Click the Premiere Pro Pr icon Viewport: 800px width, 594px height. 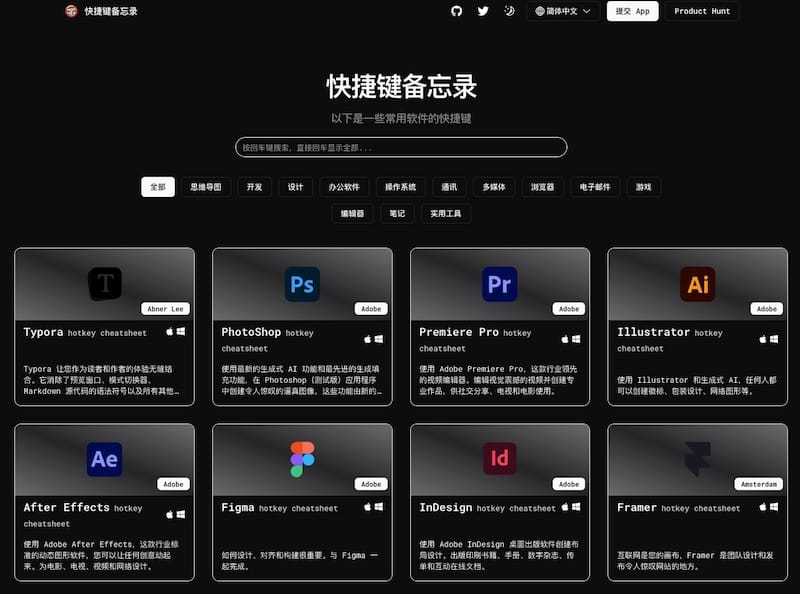click(x=499, y=284)
